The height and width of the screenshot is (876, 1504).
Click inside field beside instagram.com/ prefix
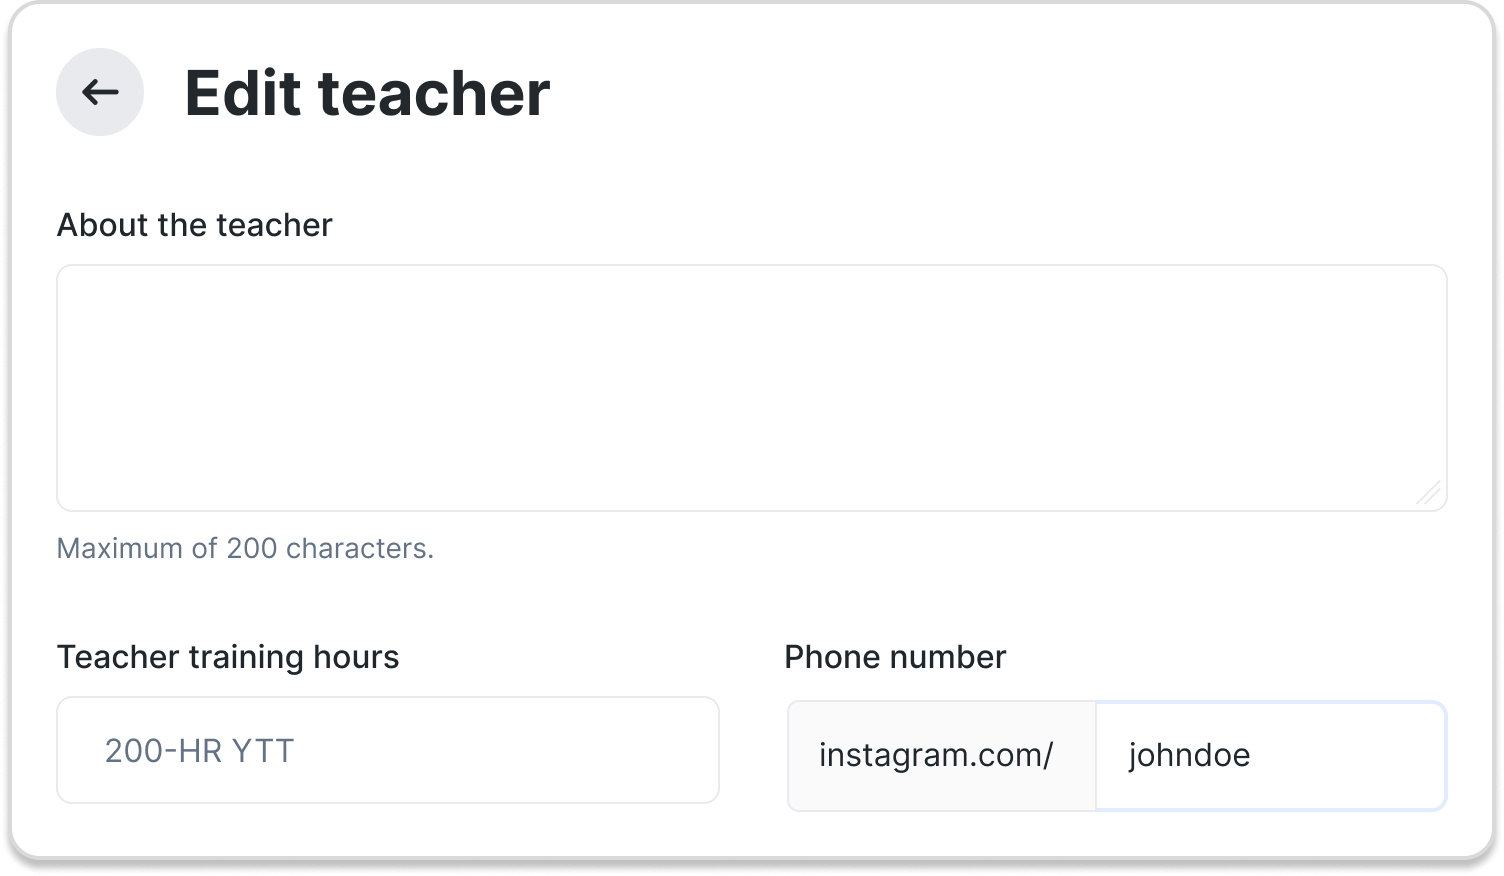[x=1271, y=755]
